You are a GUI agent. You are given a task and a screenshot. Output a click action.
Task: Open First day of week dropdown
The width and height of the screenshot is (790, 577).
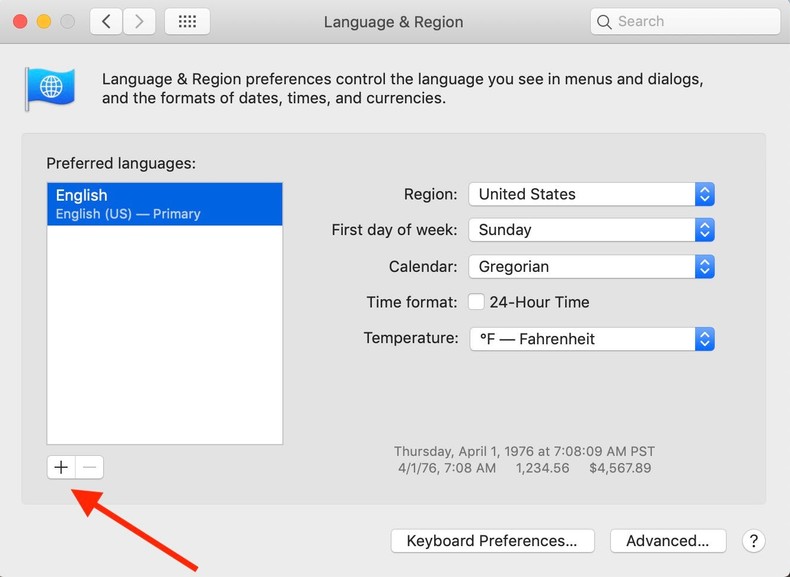[591, 230]
